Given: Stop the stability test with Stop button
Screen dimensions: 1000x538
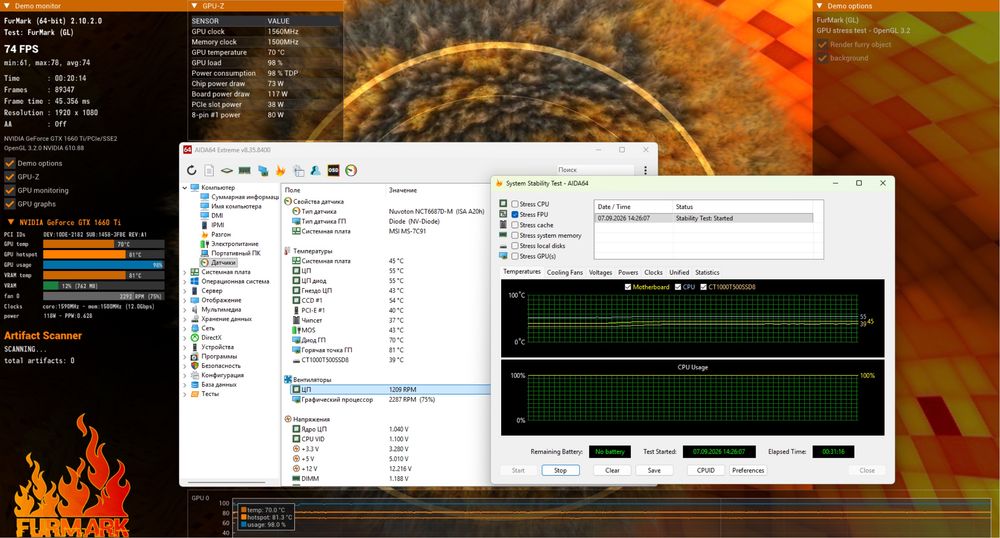Looking at the screenshot, I should pyautogui.click(x=561, y=470).
